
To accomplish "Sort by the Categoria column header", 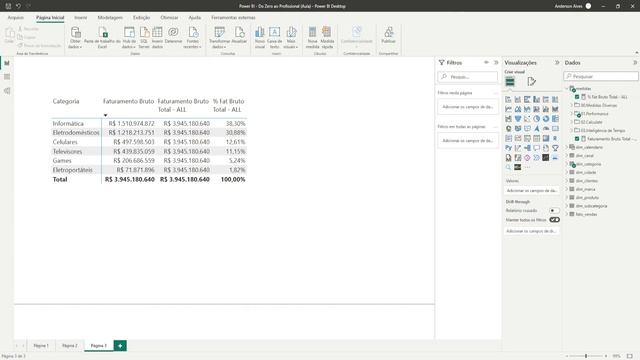I will (66, 101).
